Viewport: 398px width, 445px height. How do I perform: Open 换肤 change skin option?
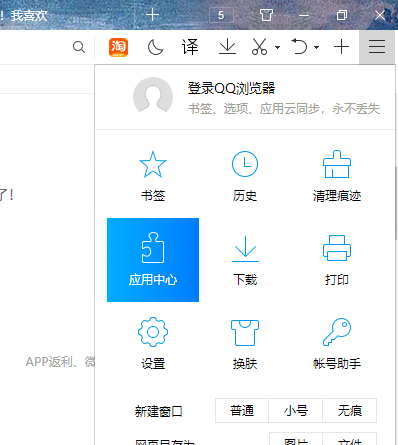pyautogui.click(x=245, y=344)
